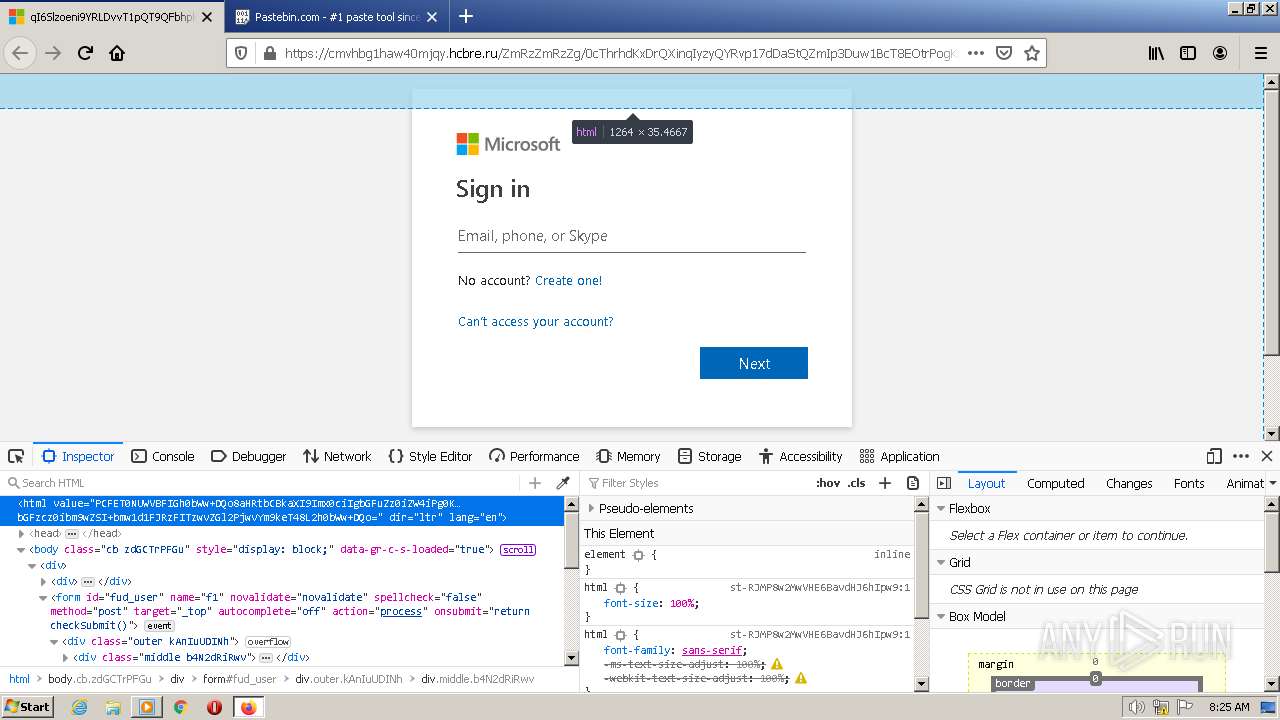1280x720 pixels.
Task: Collapse the Flexbox section
Action: (x=940, y=508)
